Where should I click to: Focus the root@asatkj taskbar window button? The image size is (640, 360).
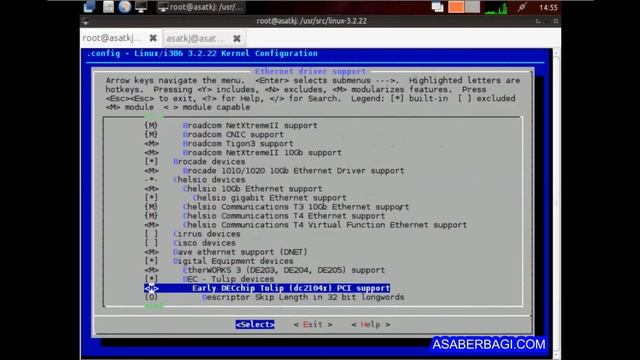[x=201, y=7]
